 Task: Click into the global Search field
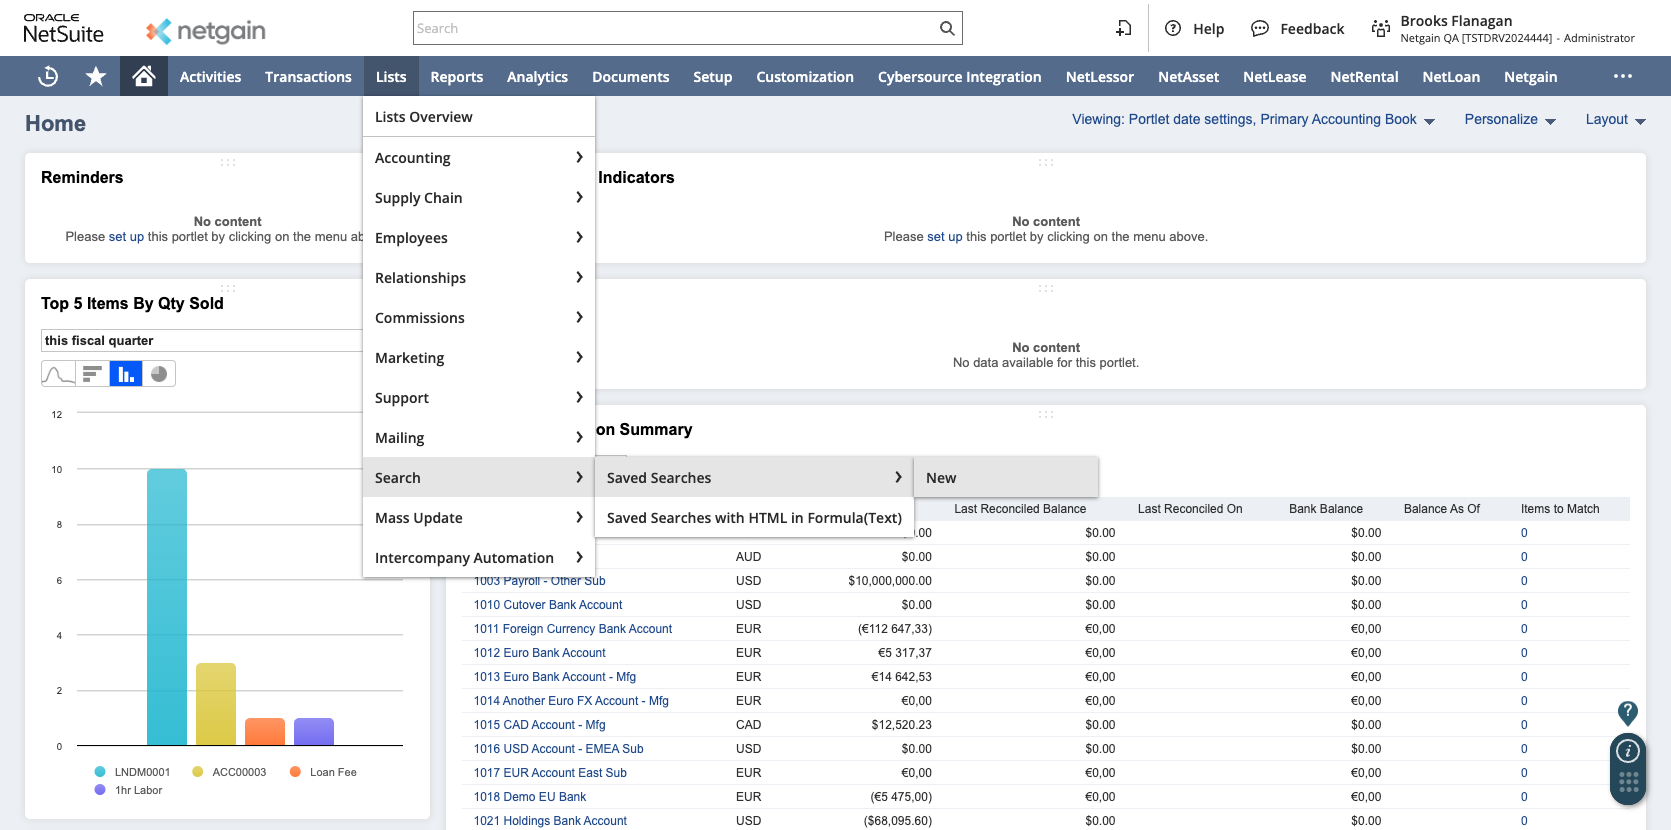coord(675,29)
